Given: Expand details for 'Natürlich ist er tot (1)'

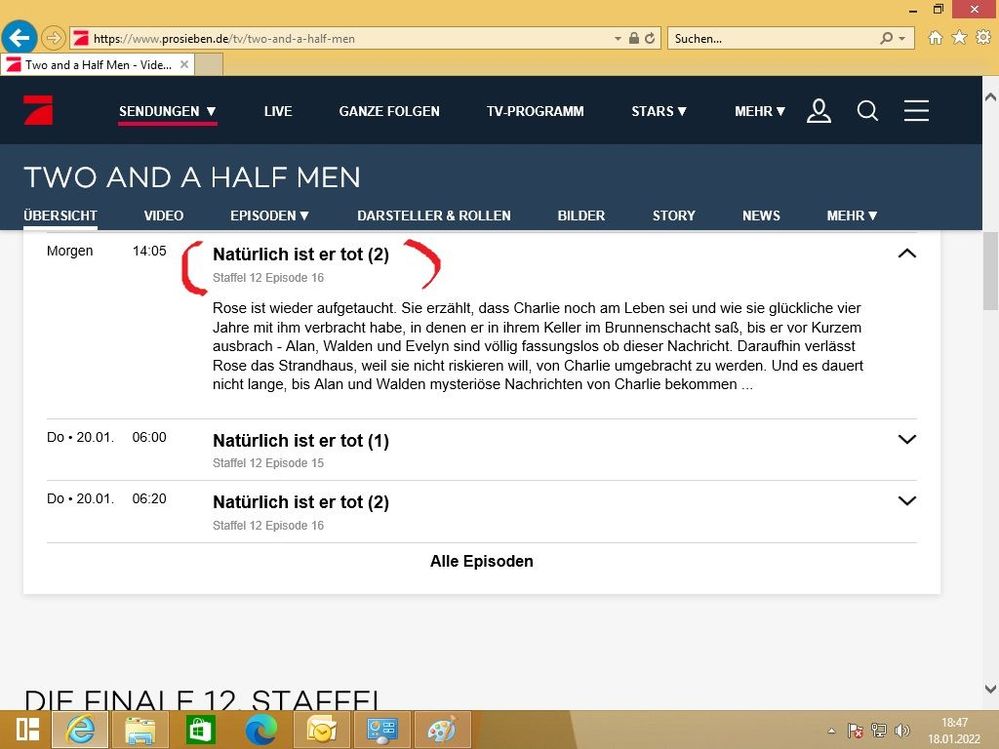Looking at the screenshot, I should pyautogui.click(x=906, y=439).
